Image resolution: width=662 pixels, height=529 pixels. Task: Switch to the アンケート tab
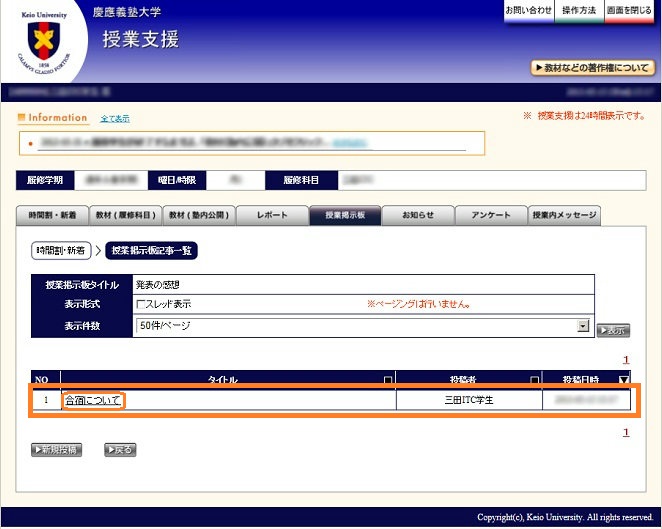pyautogui.click(x=491, y=215)
